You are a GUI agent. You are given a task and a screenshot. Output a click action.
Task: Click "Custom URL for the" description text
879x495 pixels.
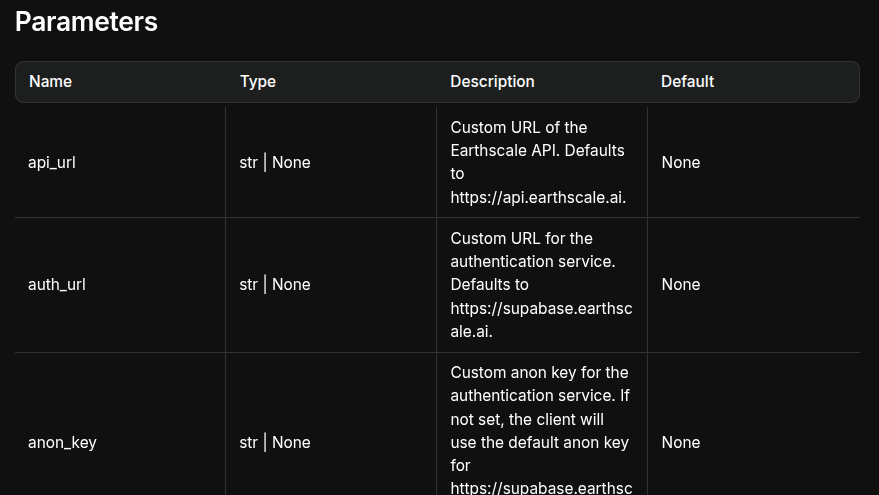521,238
